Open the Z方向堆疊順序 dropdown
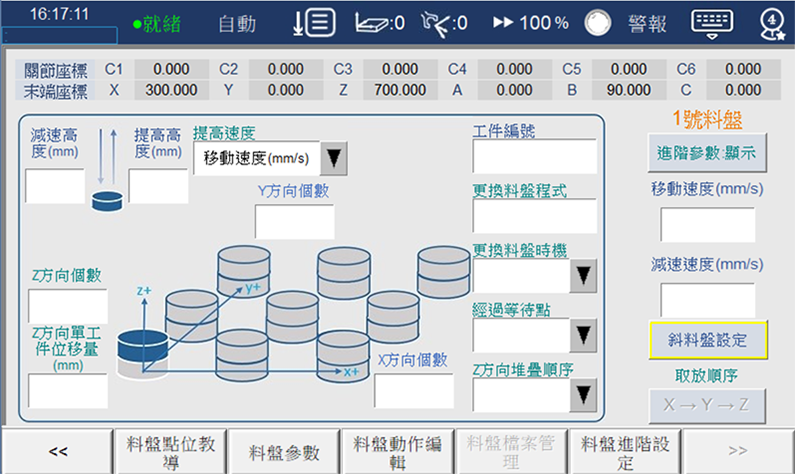Viewport: 795px width, 474px height. coord(583,395)
